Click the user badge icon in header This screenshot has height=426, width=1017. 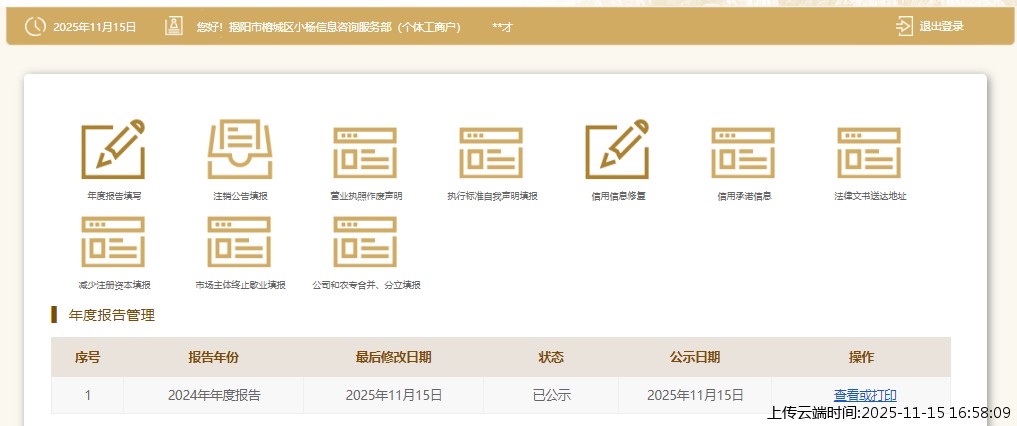174,27
